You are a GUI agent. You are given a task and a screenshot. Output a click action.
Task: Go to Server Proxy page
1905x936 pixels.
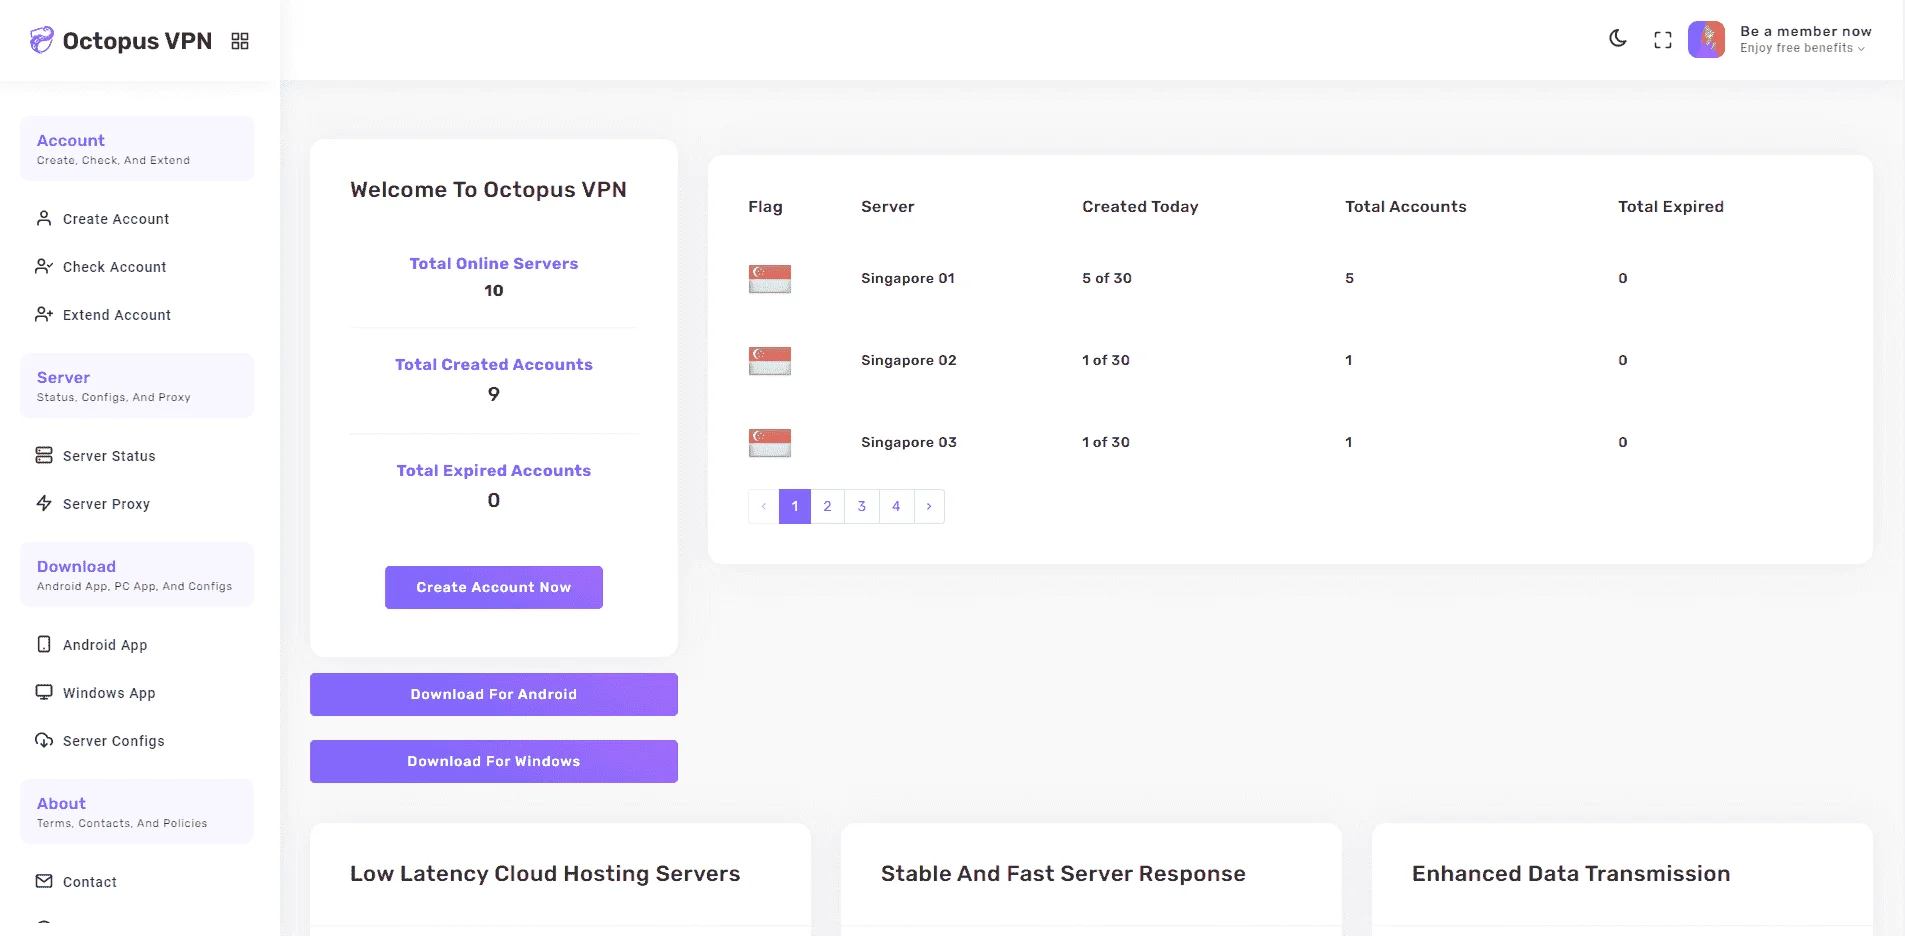(x=106, y=504)
